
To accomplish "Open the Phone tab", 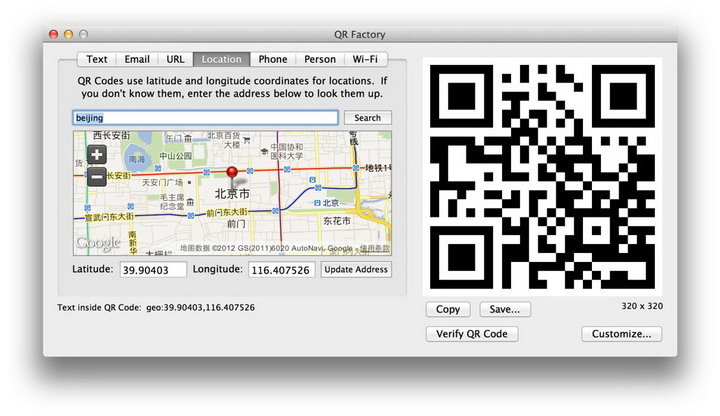I will (x=273, y=59).
